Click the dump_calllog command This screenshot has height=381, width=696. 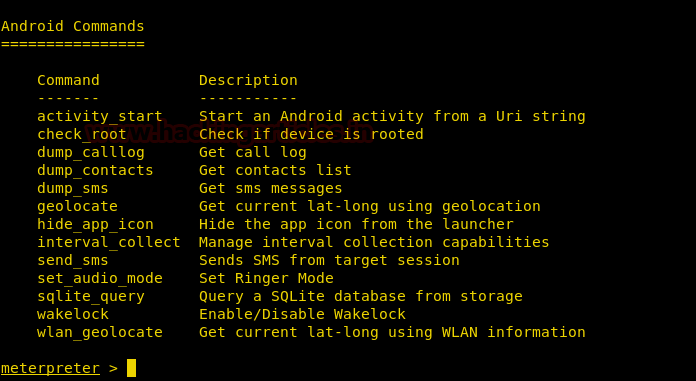tap(91, 153)
